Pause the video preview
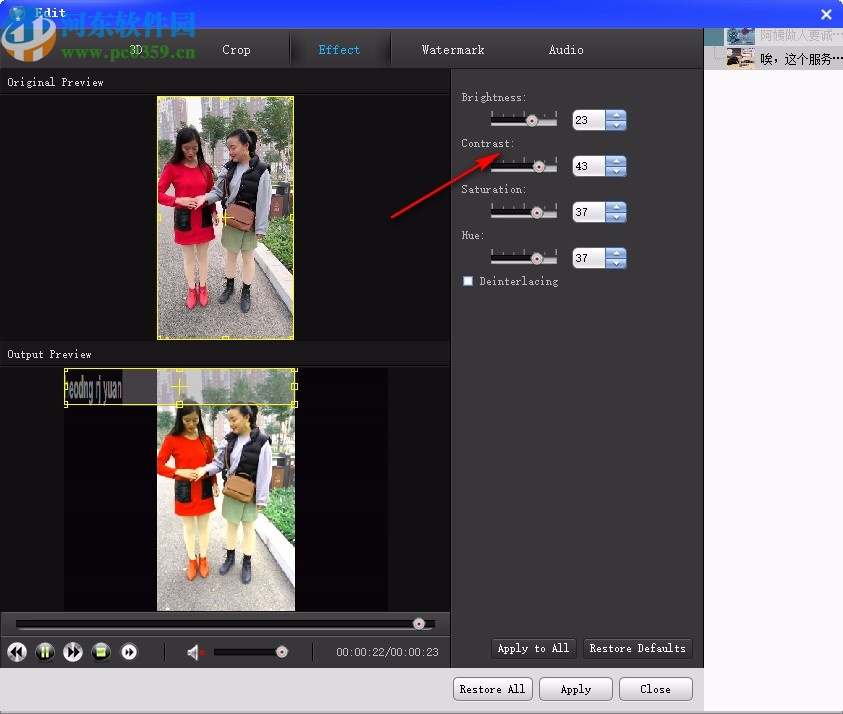 pos(44,652)
